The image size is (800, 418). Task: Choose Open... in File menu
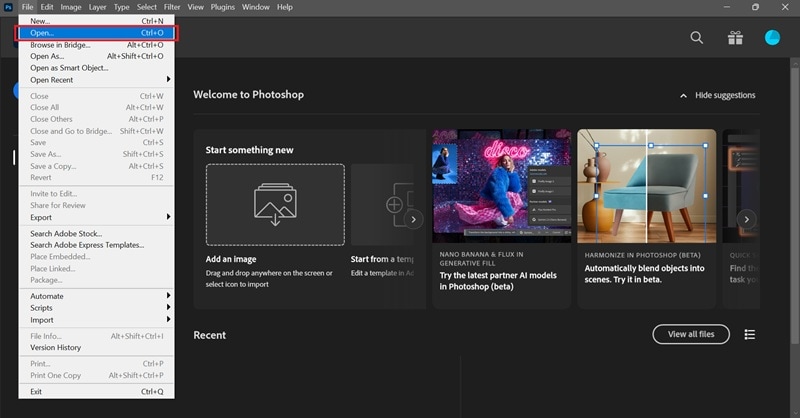click(x=96, y=33)
